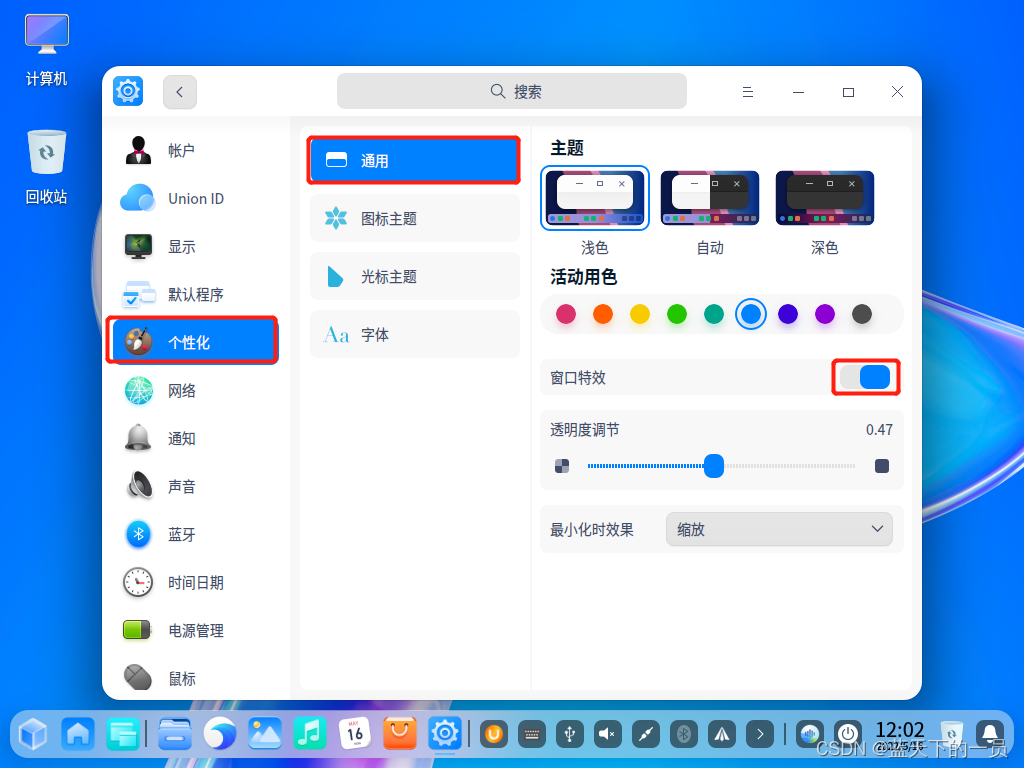Expand the dock tray arrow

point(760,735)
